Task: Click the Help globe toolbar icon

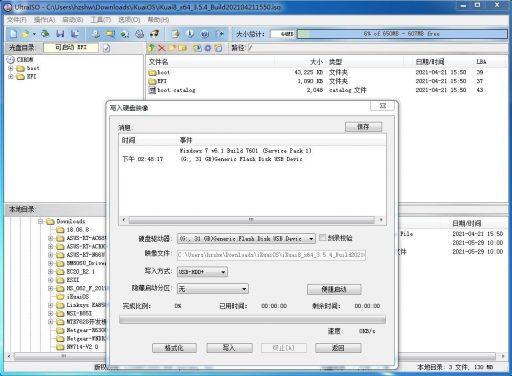Action: coord(205,34)
